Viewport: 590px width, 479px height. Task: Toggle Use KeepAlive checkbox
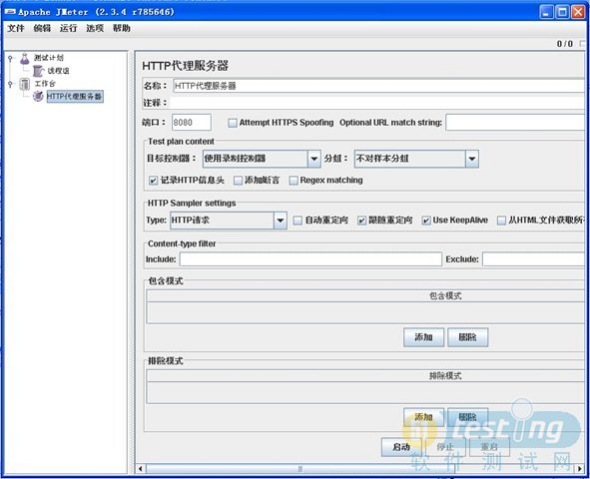[x=426, y=220]
